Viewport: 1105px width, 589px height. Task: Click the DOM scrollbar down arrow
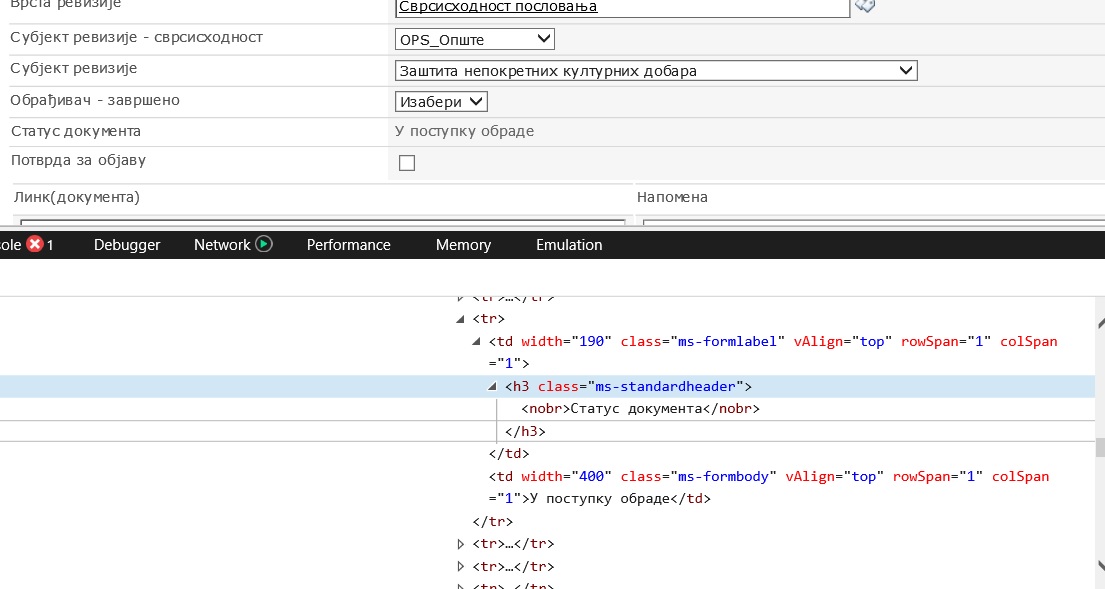coord(1101,566)
